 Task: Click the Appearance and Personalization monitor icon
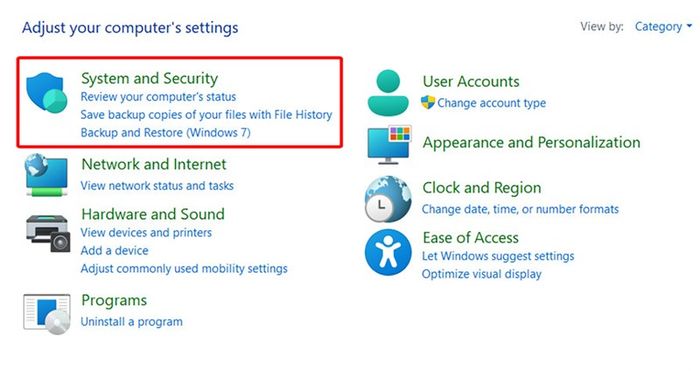coord(389,144)
